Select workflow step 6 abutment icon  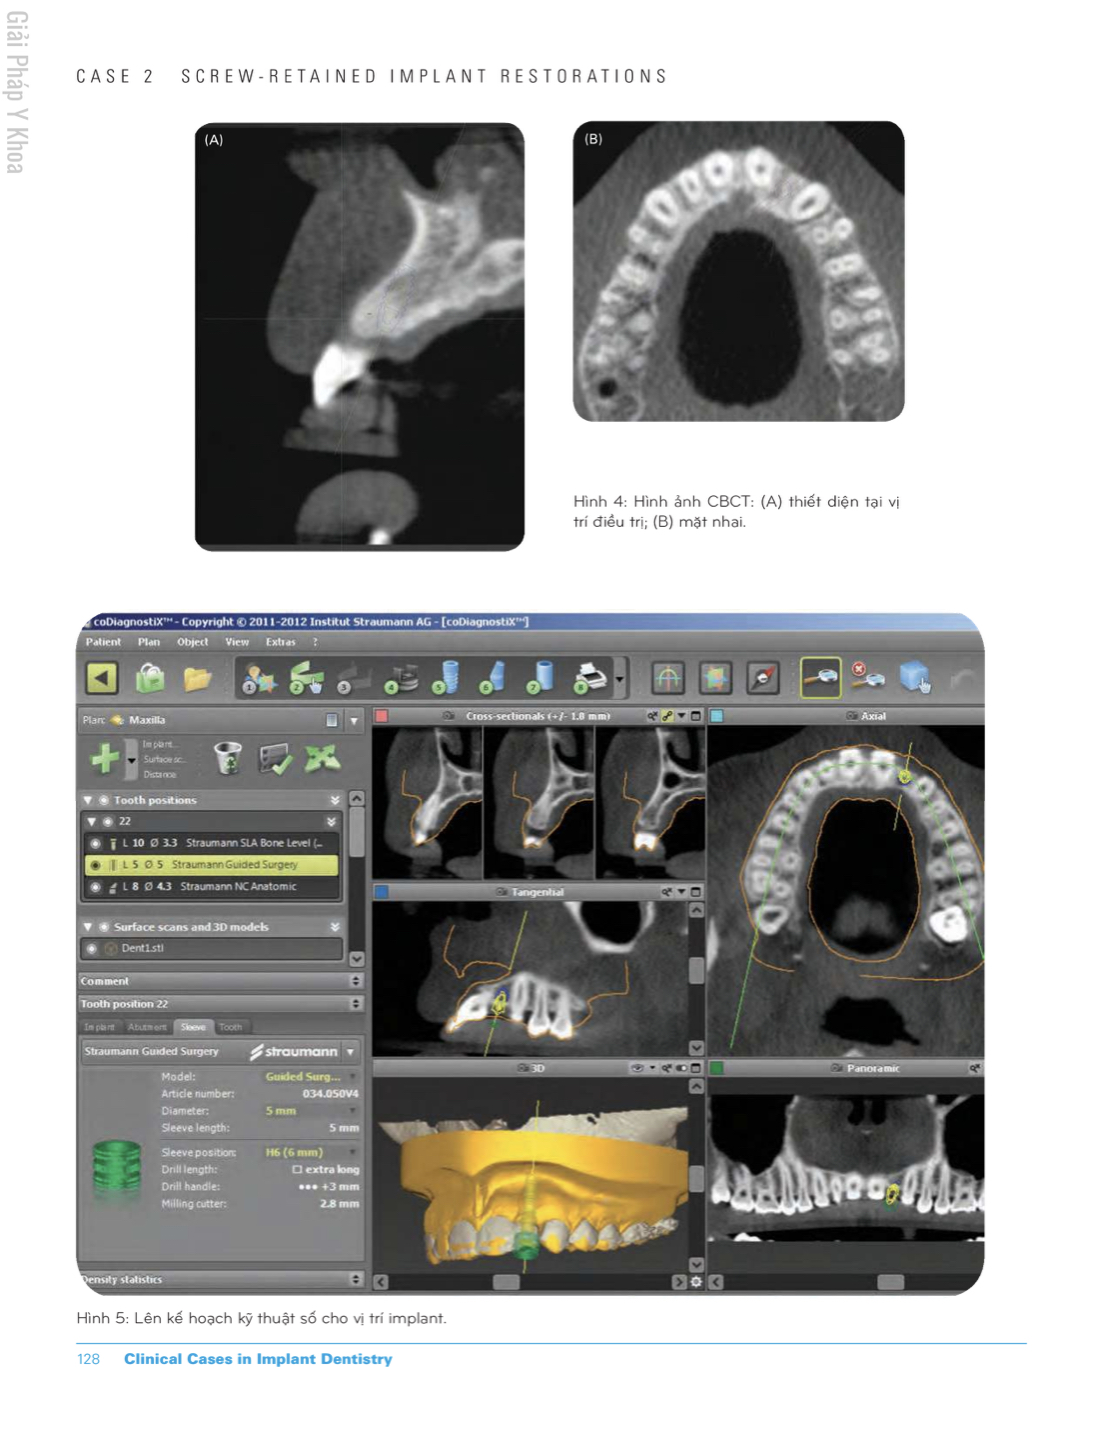click(493, 677)
